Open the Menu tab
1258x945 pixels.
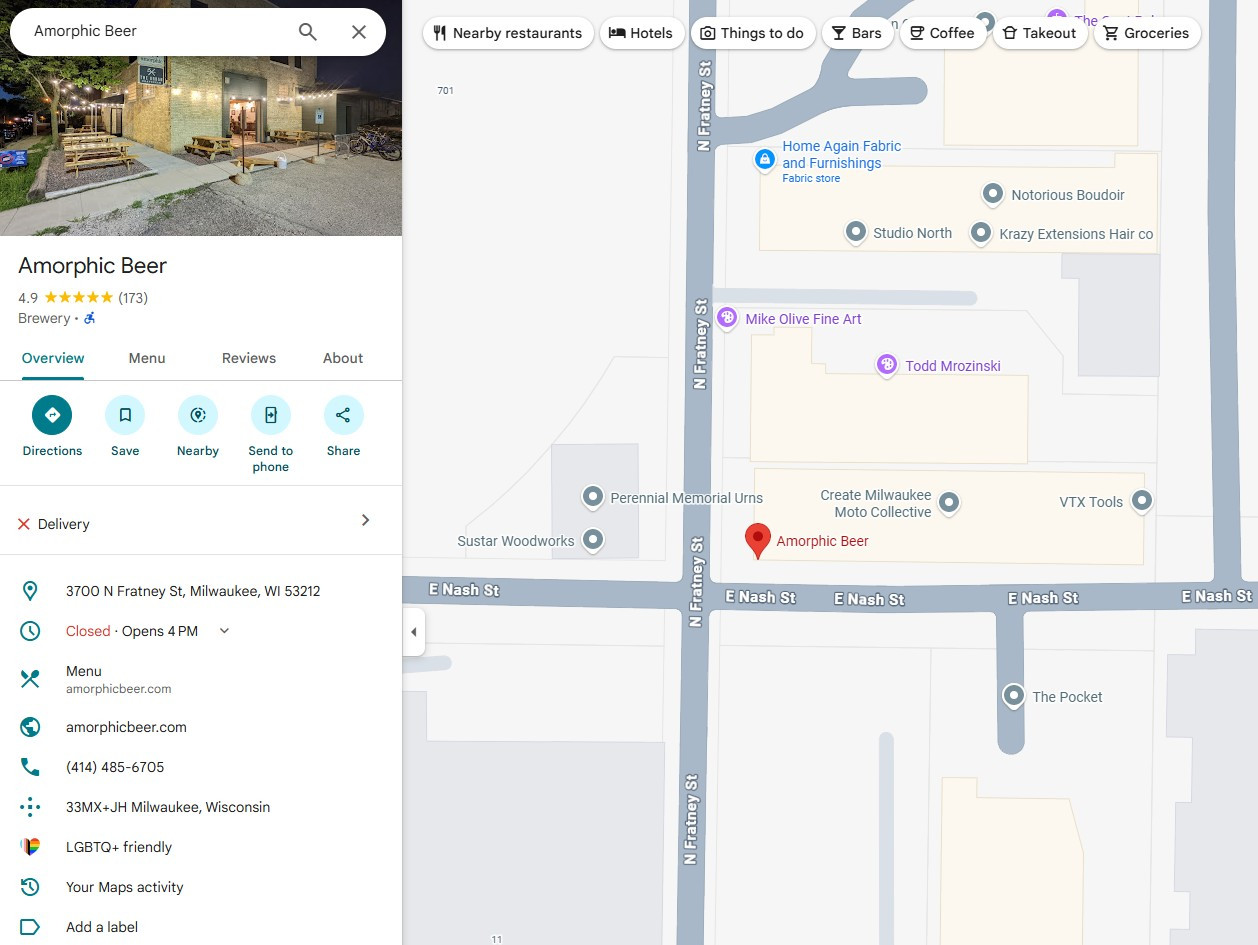pyautogui.click(x=147, y=358)
